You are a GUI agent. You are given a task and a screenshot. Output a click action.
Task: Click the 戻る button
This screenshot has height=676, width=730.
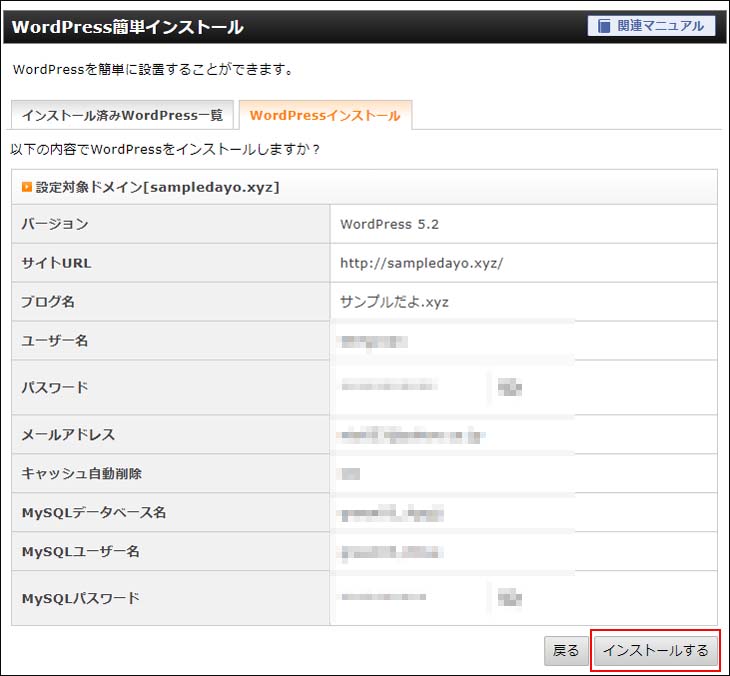tap(566, 650)
